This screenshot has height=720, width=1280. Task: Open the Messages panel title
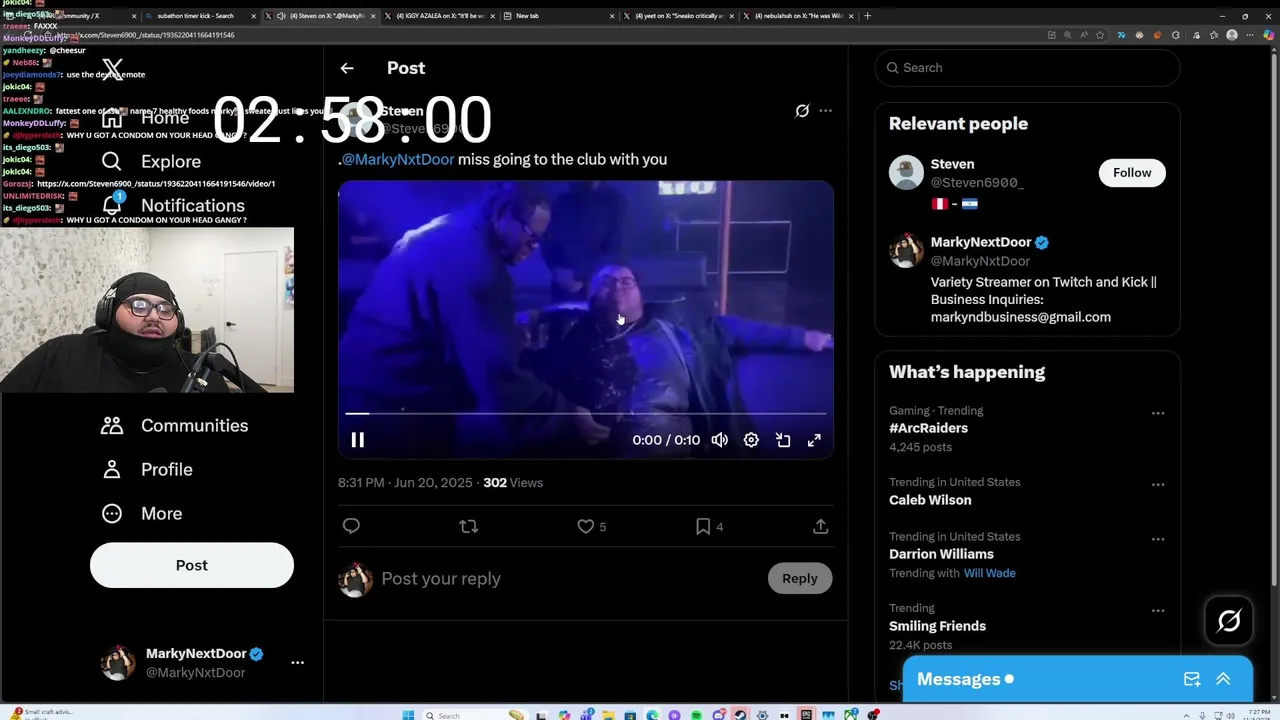pyautogui.click(x=958, y=679)
